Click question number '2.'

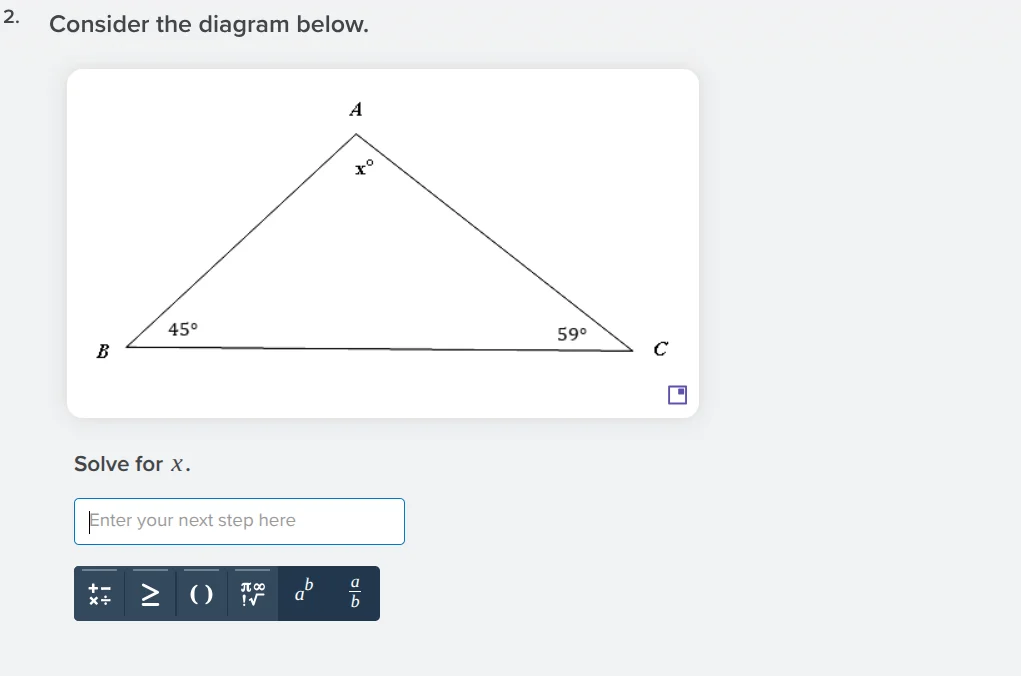pyautogui.click(x=11, y=17)
